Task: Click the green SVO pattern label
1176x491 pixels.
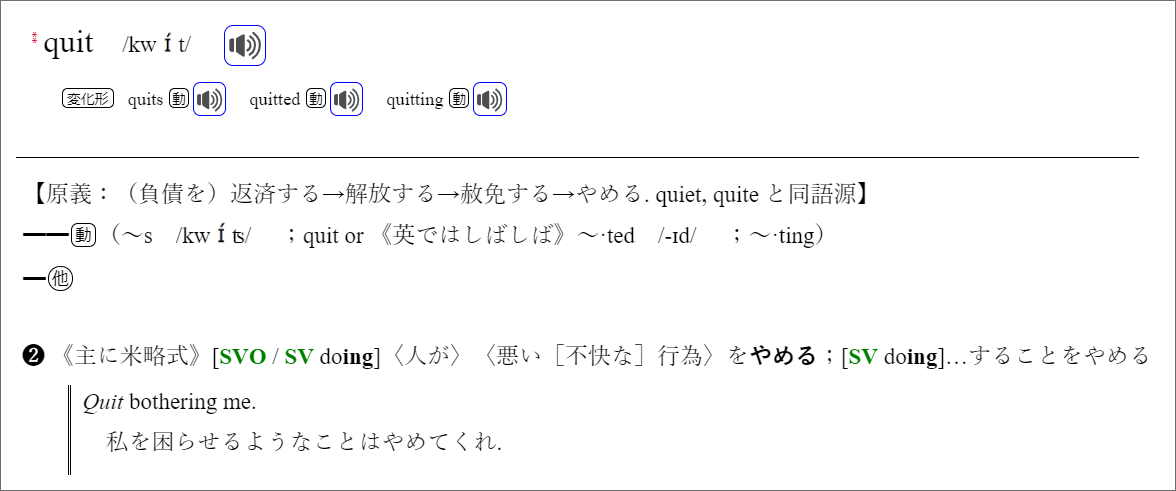Action: pos(242,357)
